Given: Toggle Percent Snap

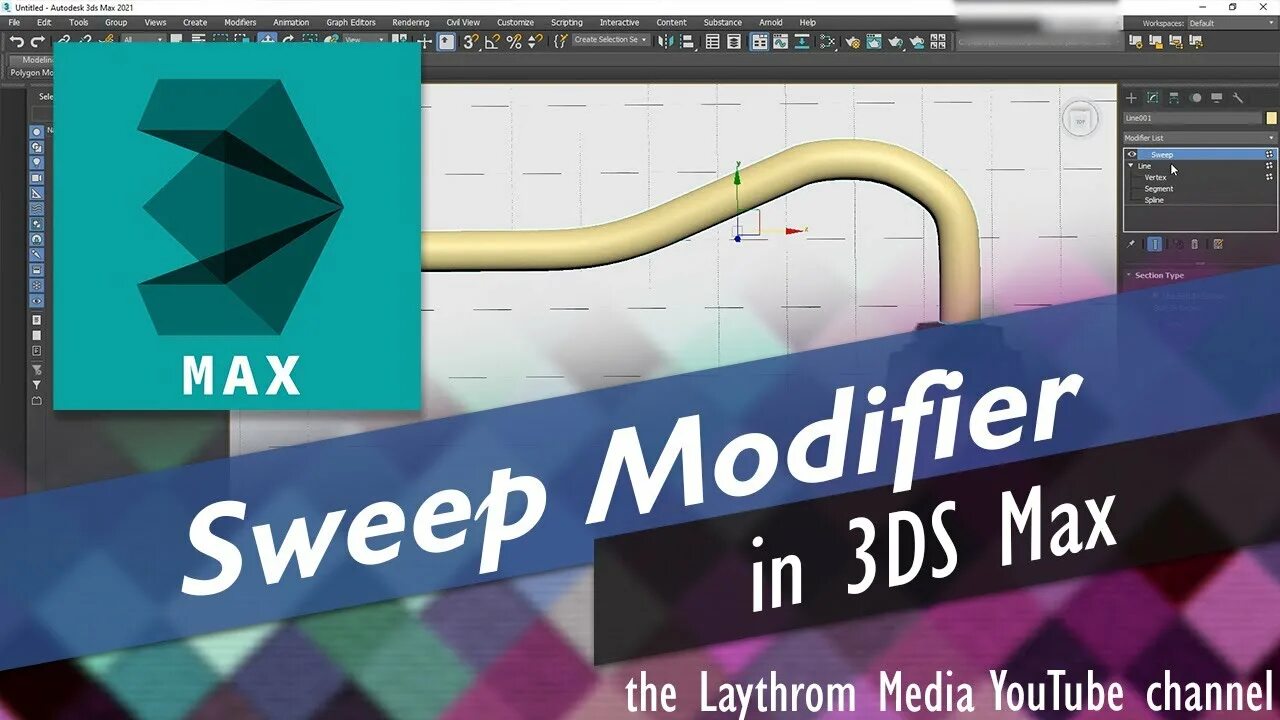Looking at the screenshot, I should coord(514,41).
